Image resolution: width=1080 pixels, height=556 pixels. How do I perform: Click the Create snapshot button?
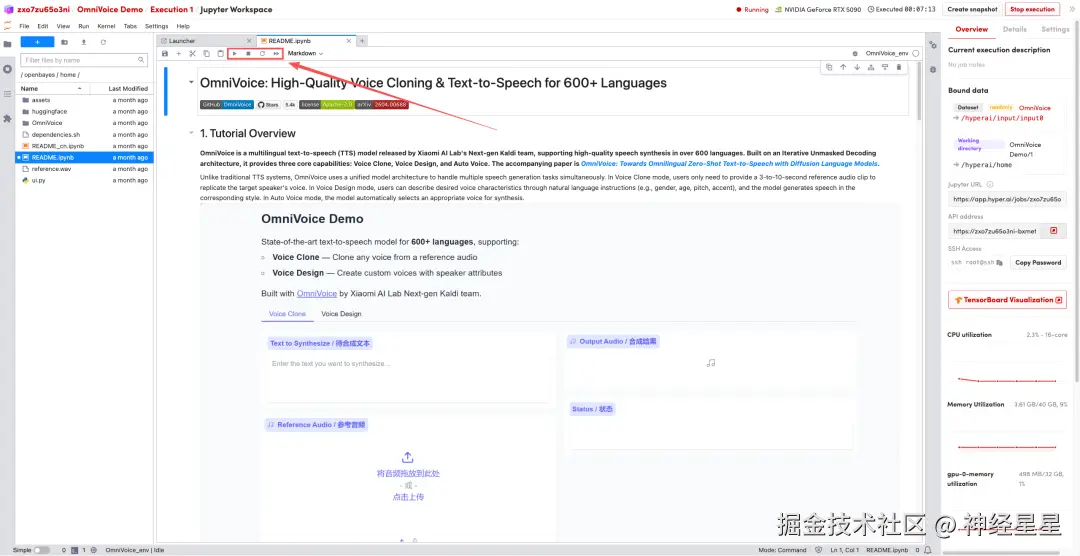click(x=972, y=9)
